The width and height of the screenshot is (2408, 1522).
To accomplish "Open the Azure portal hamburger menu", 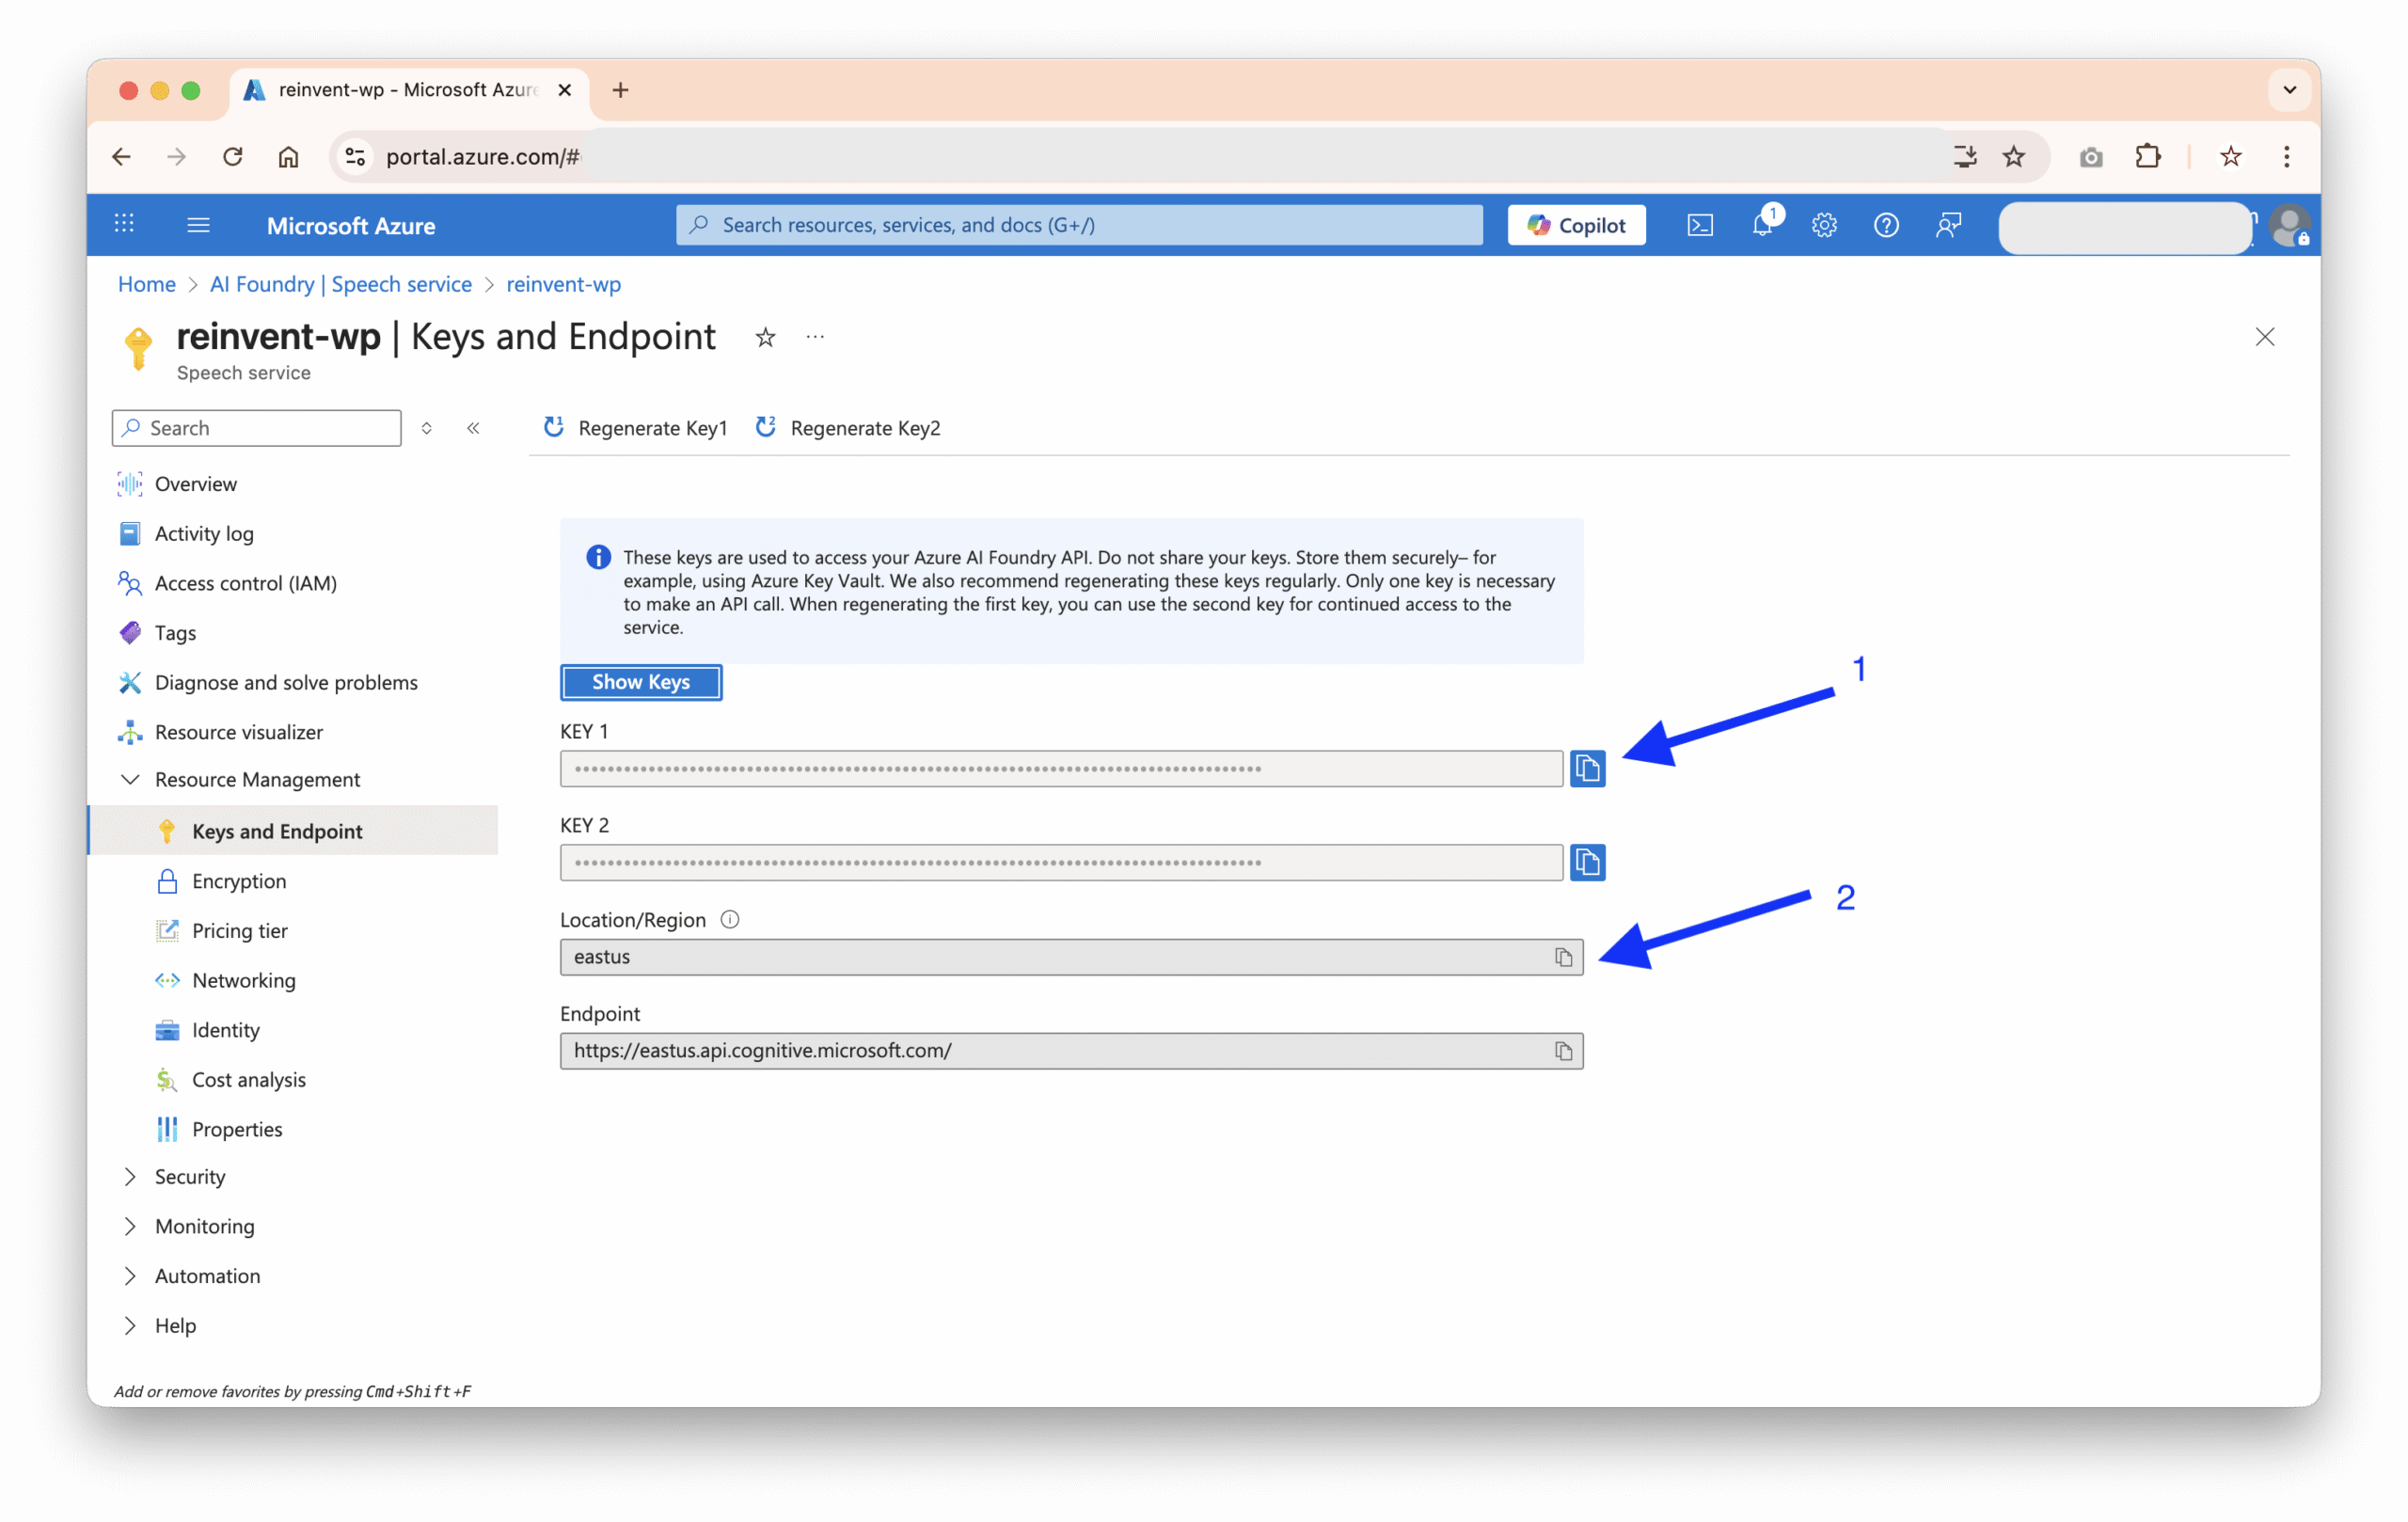I will click(198, 225).
